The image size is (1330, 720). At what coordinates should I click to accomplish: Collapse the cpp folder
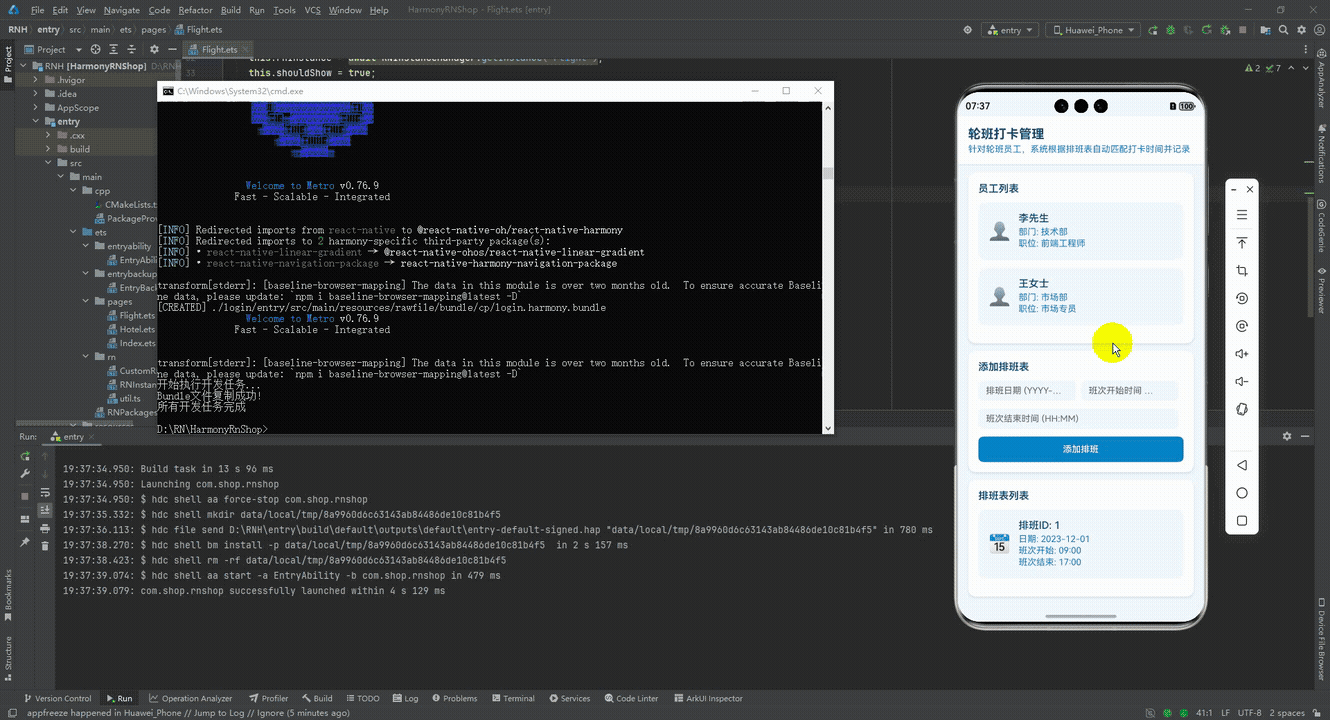72,191
